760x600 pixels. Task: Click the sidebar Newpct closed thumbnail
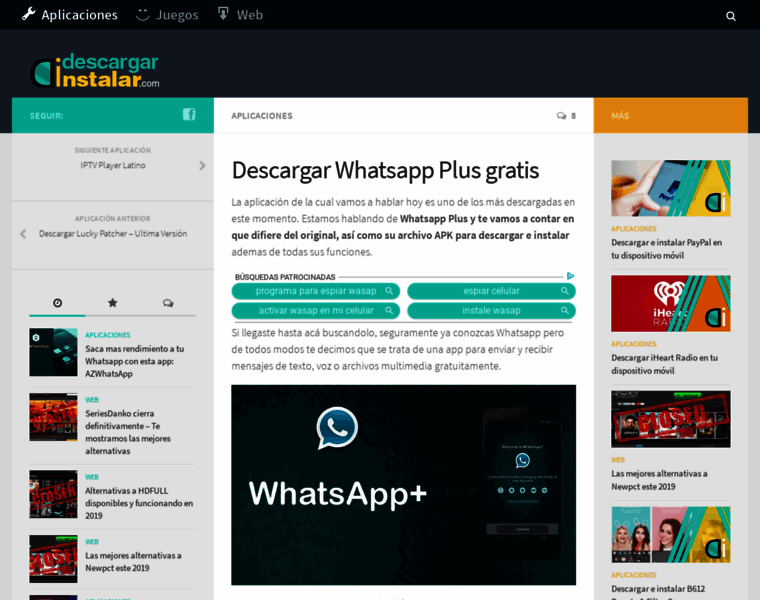pos(53,559)
